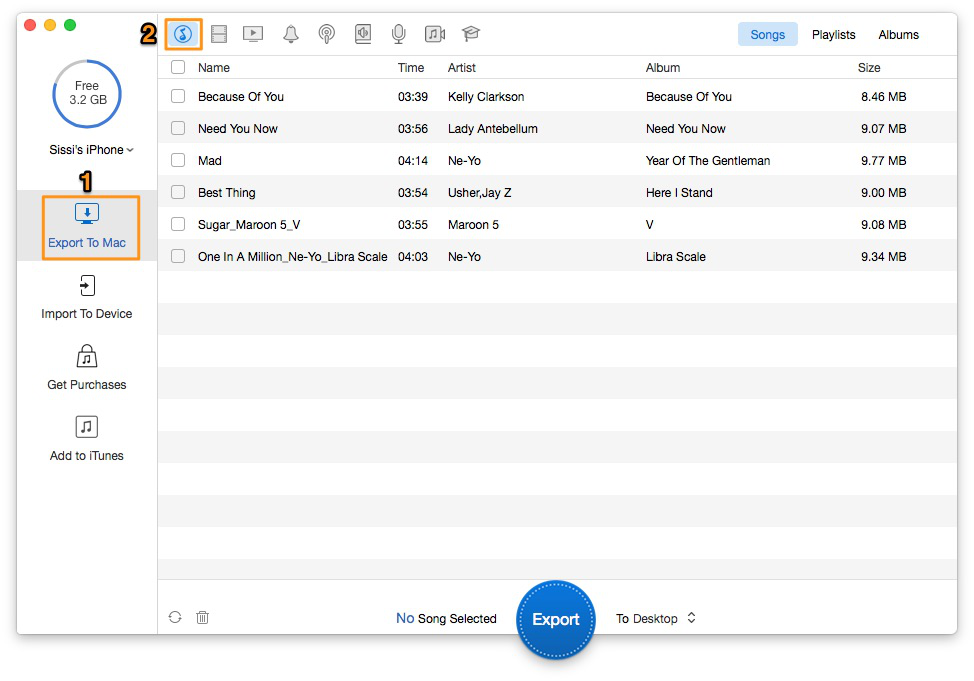974x681 pixels.
Task: Select Export To Mac in sidebar
Action: point(87,227)
